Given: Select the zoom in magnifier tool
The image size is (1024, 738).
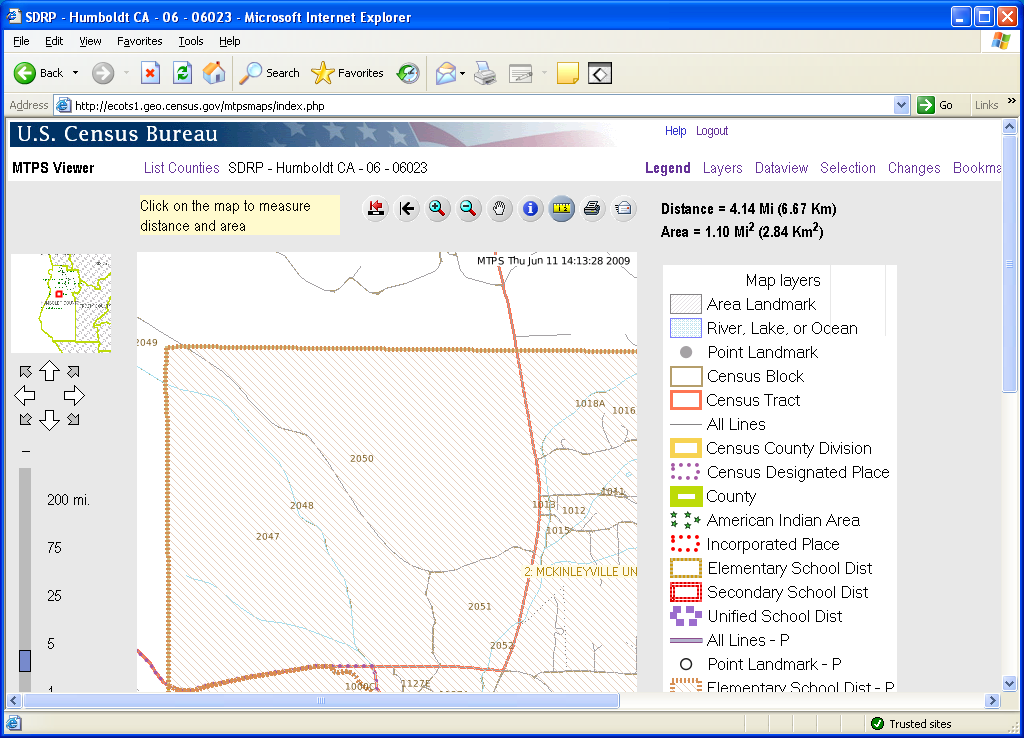Looking at the screenshot, I should pyautogui.click(x=437, y=209).
